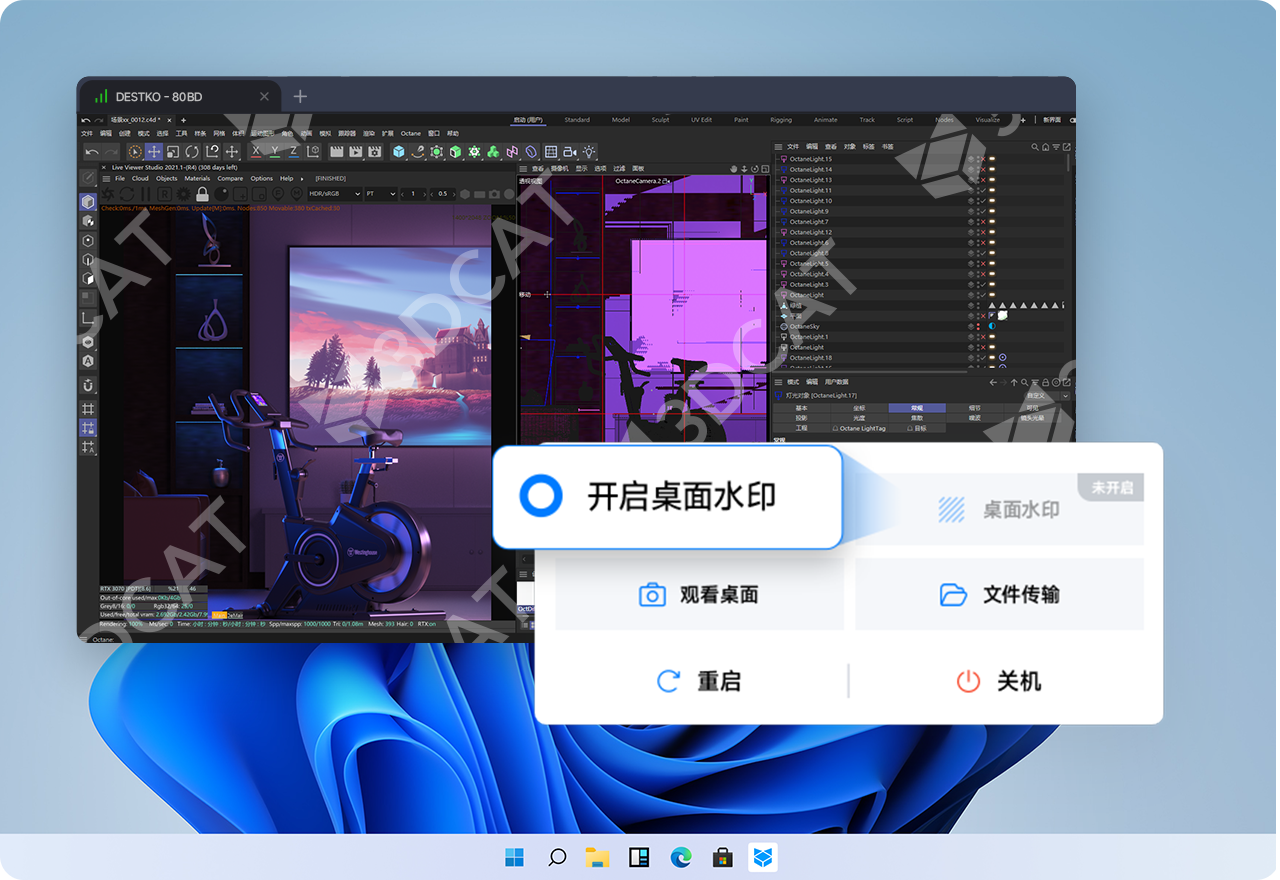
Task: Open the 自定义 dropdown in attributes
Action: [x=1047, y=396]
